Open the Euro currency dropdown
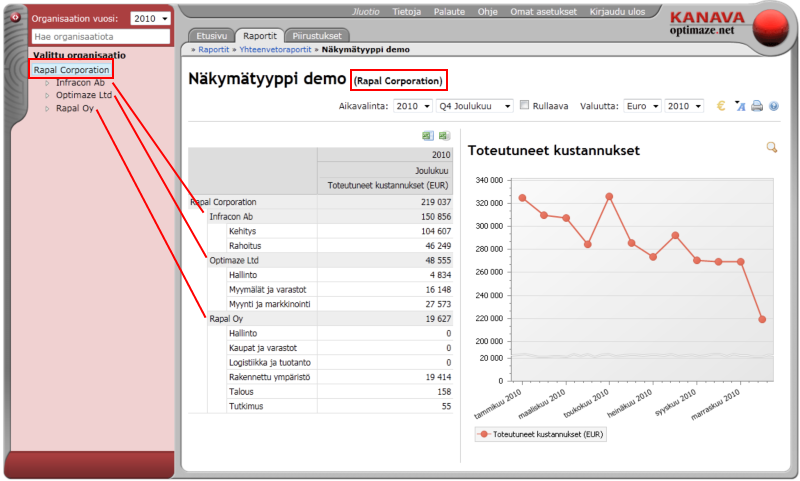 tap(641, 106)
